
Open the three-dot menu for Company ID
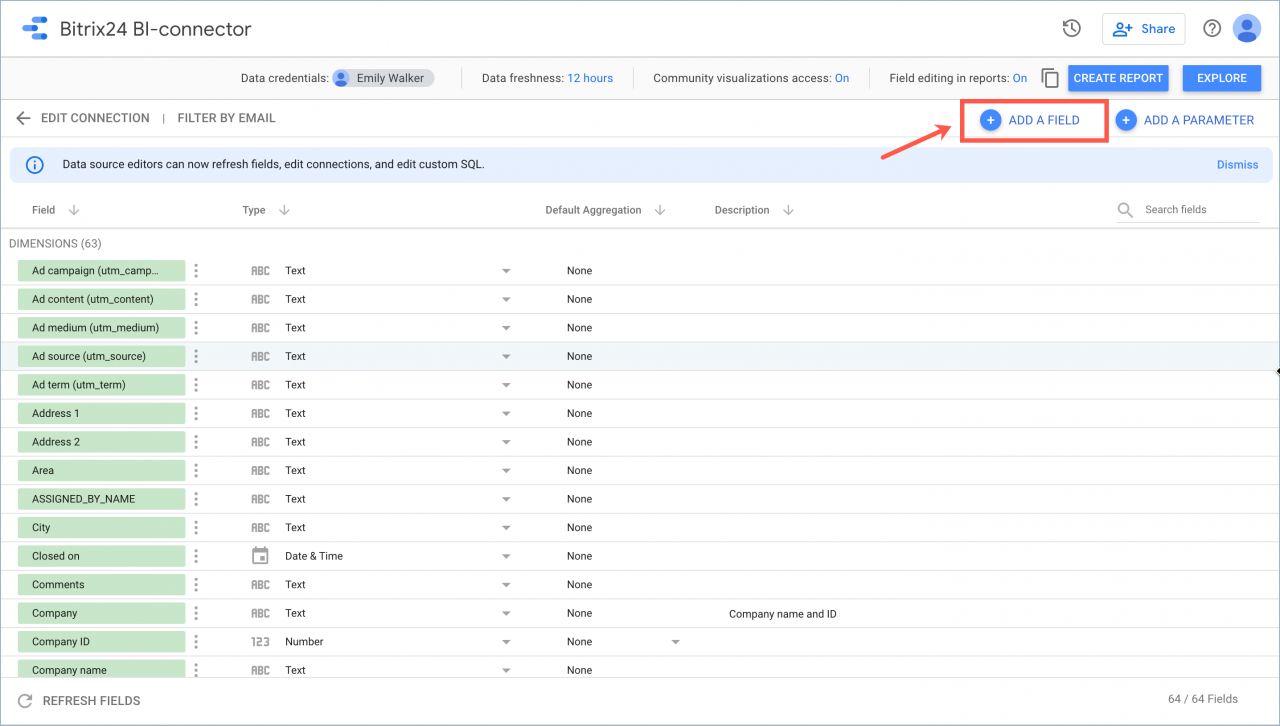click(x=196, y=641)
